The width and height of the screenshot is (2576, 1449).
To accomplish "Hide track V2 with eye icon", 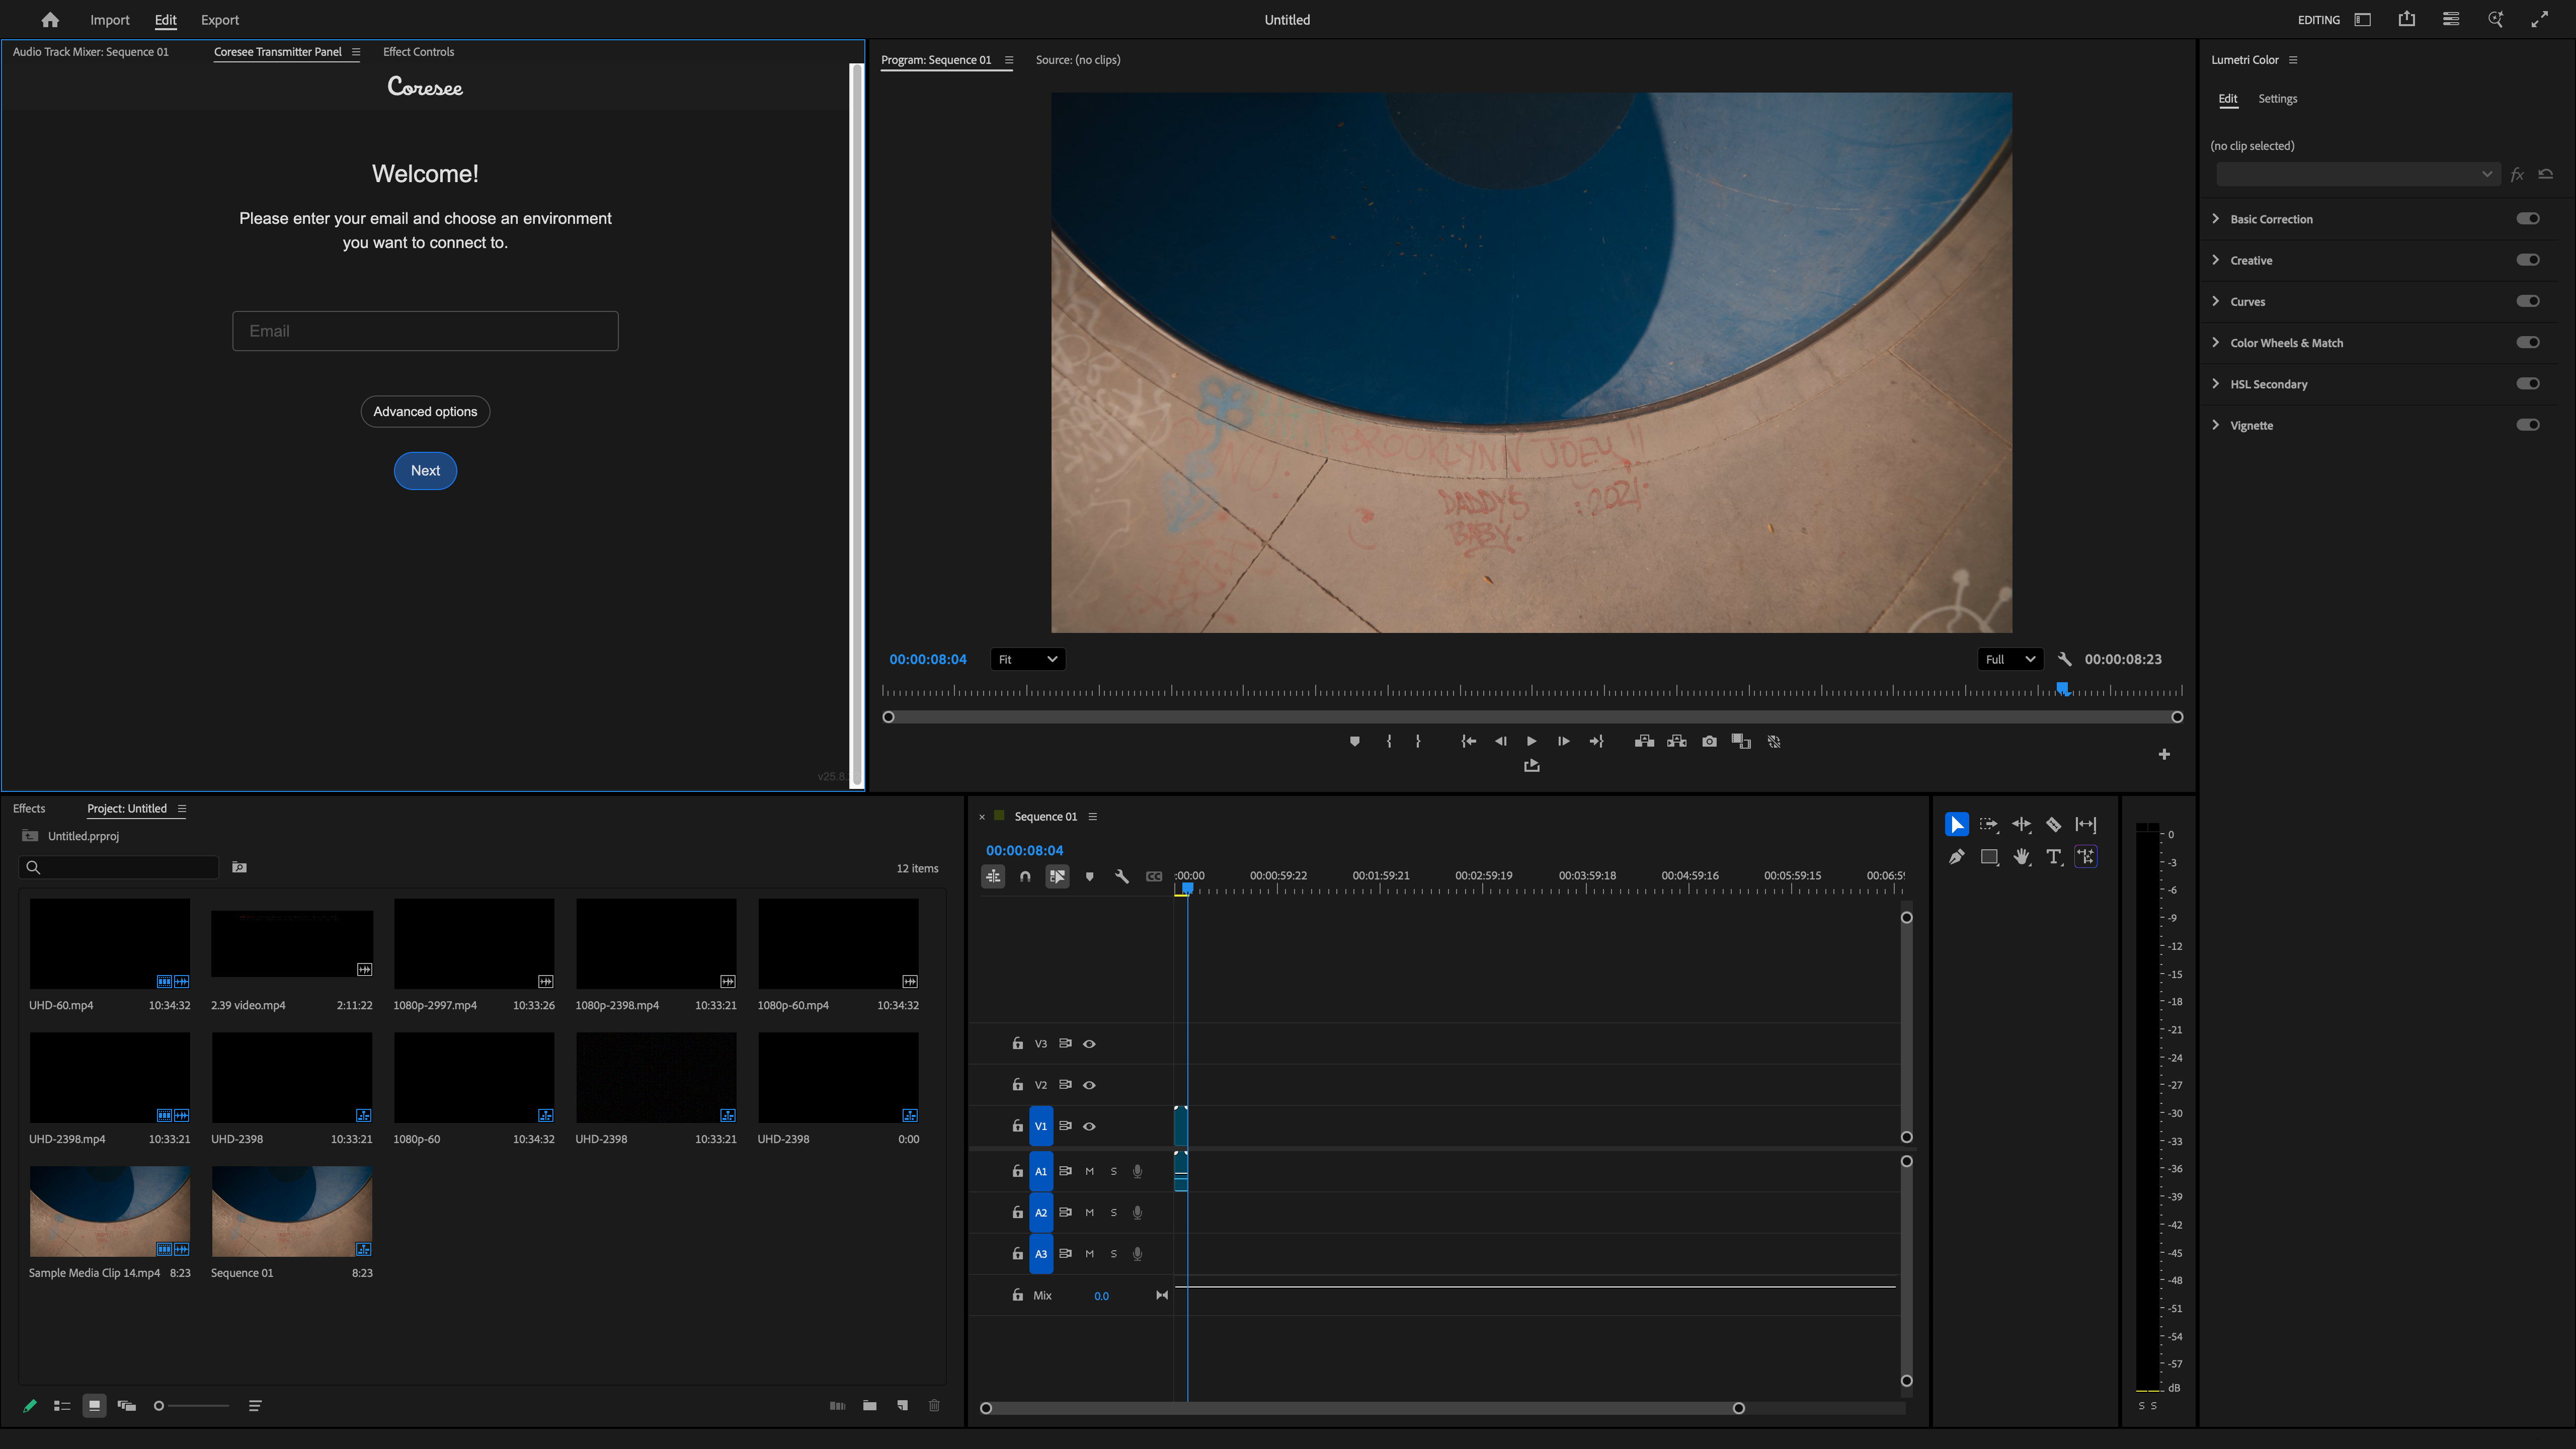I will pos(1089,1085).
